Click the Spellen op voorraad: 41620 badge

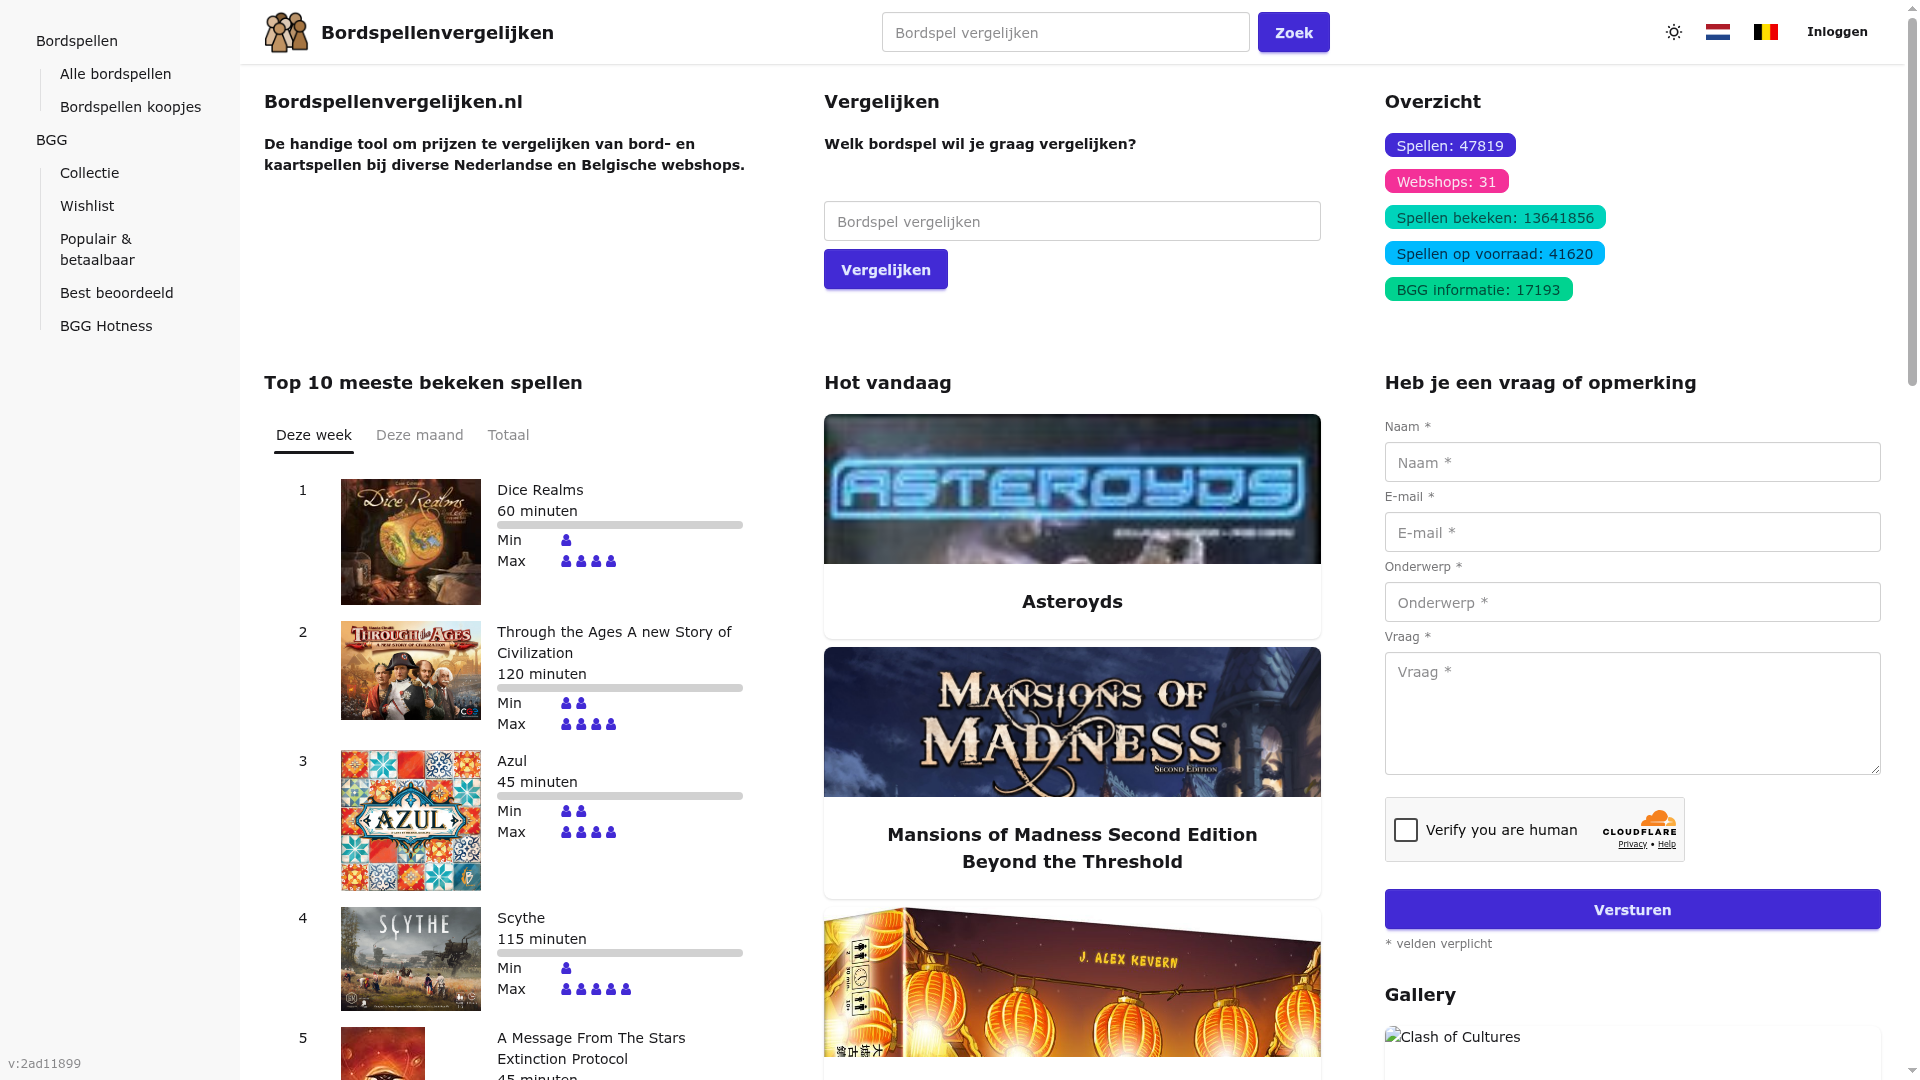1495,253
